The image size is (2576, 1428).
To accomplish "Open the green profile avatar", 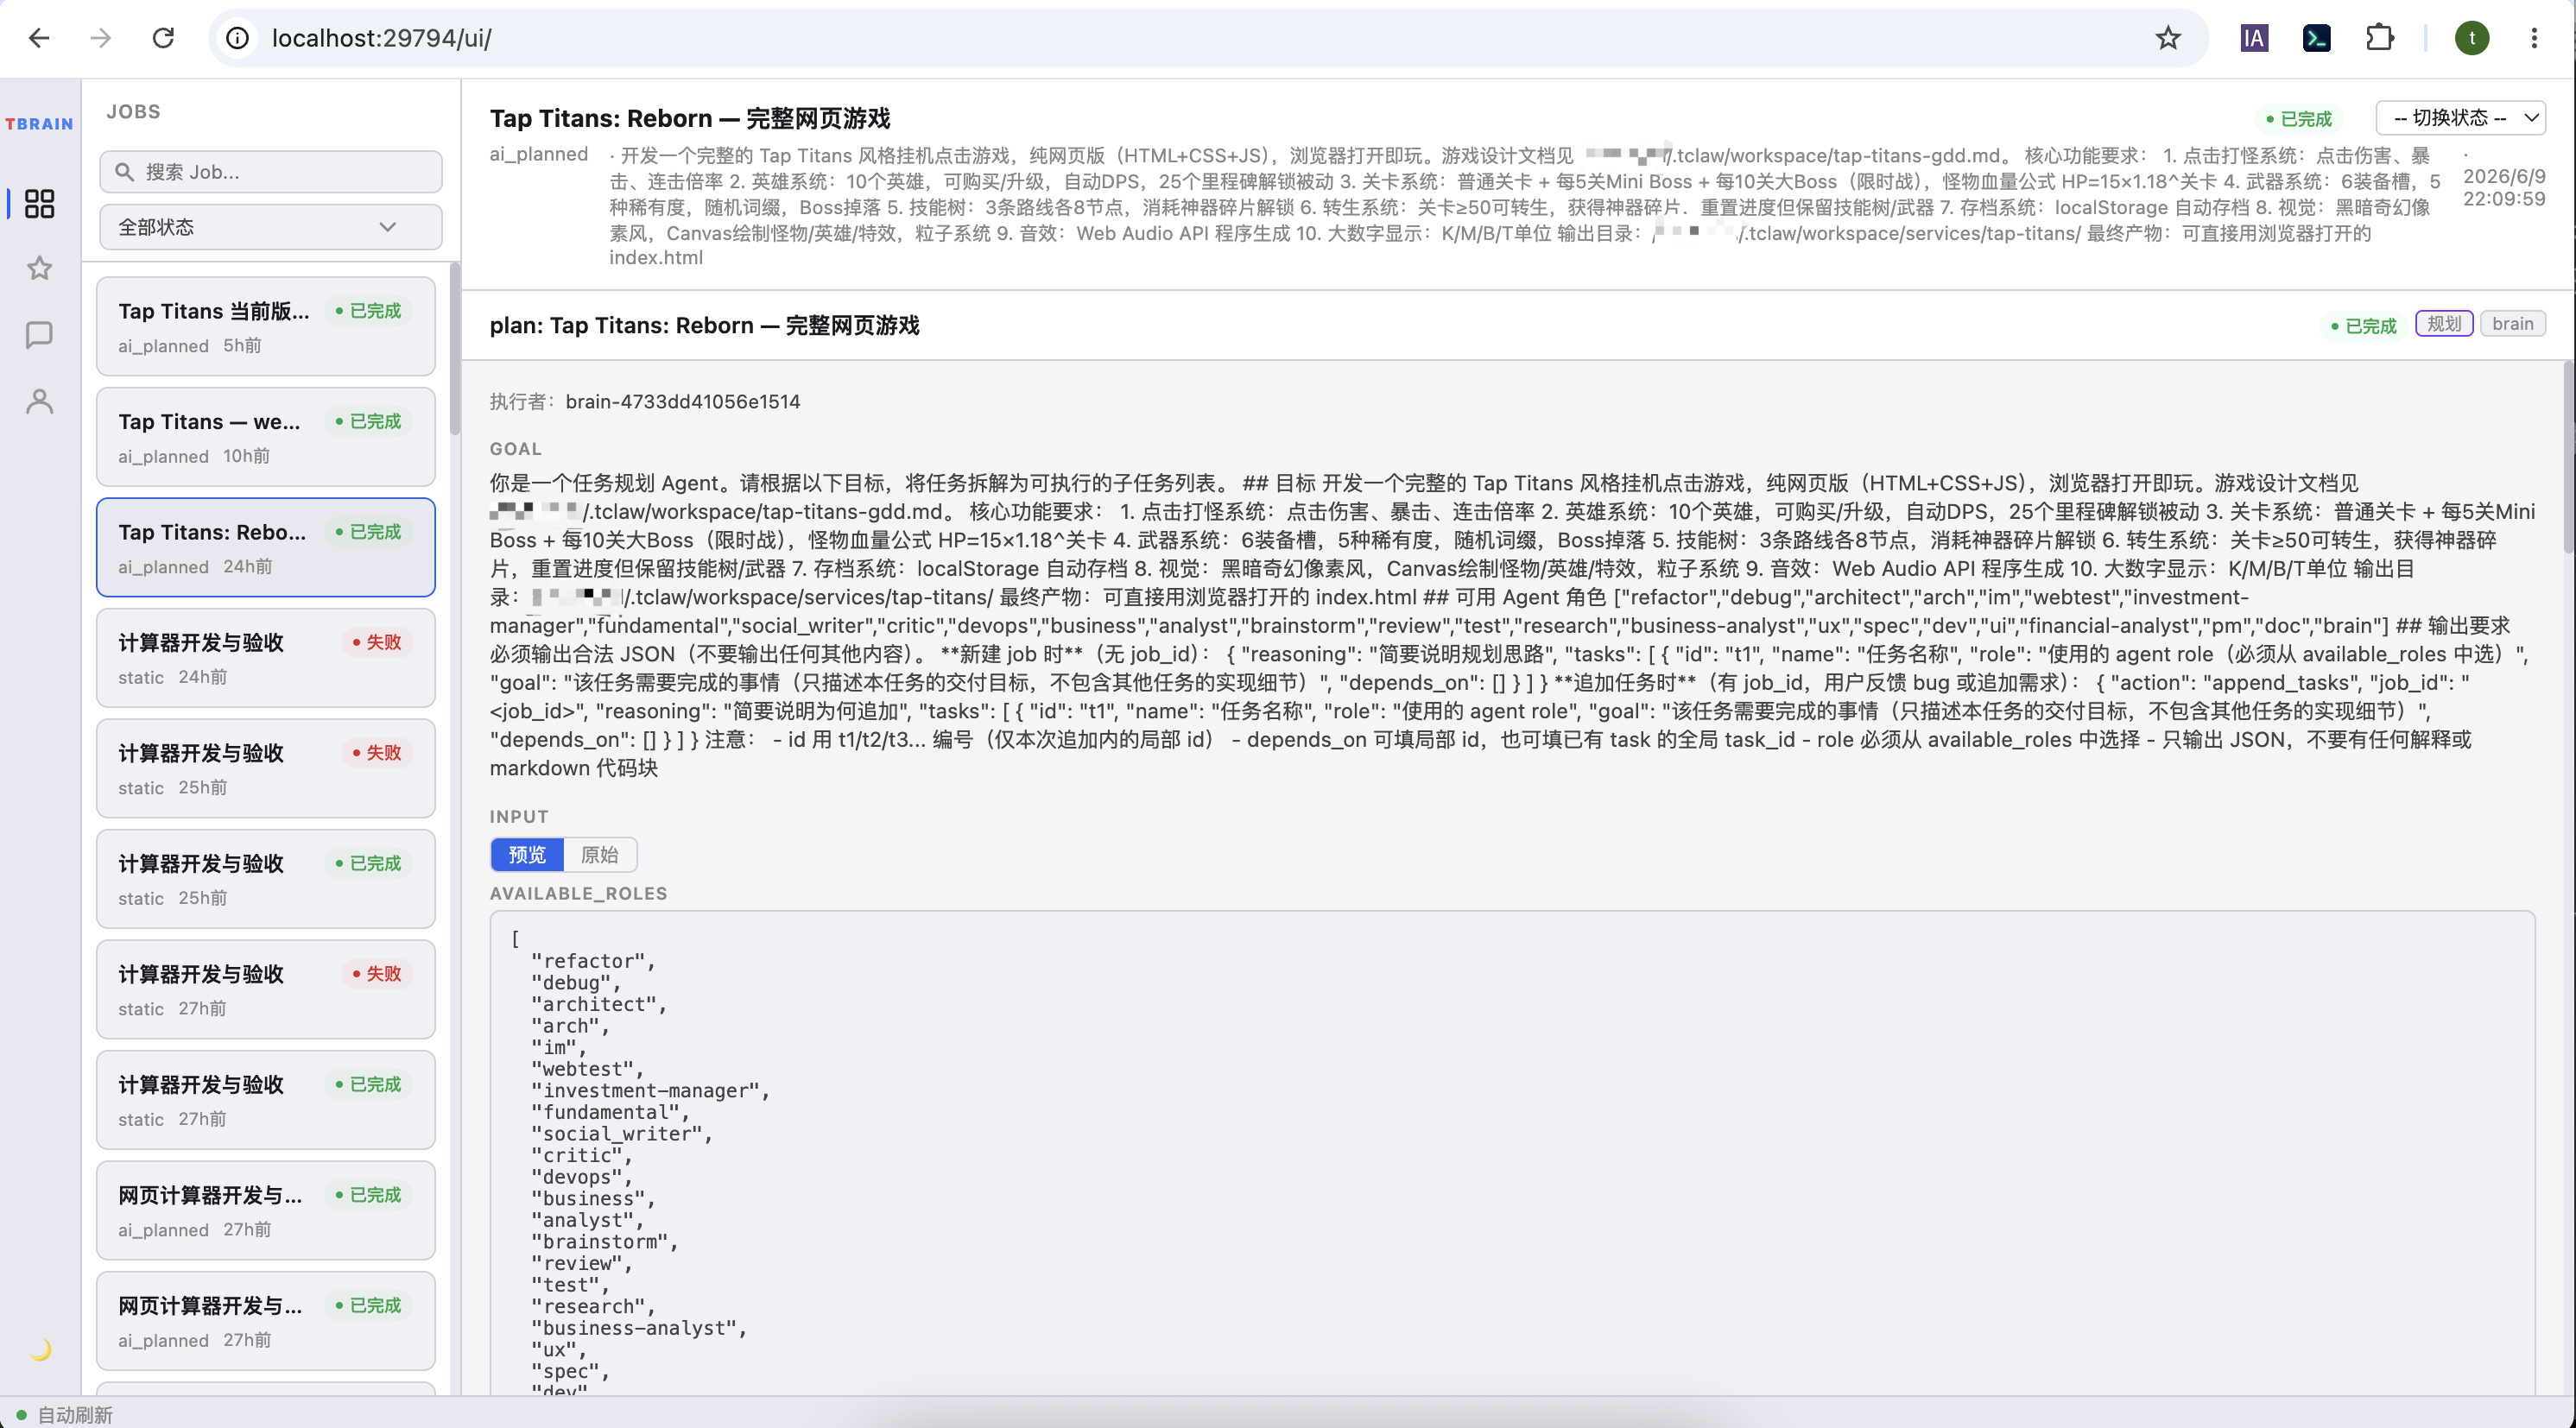I will [x=2472, y=38].
